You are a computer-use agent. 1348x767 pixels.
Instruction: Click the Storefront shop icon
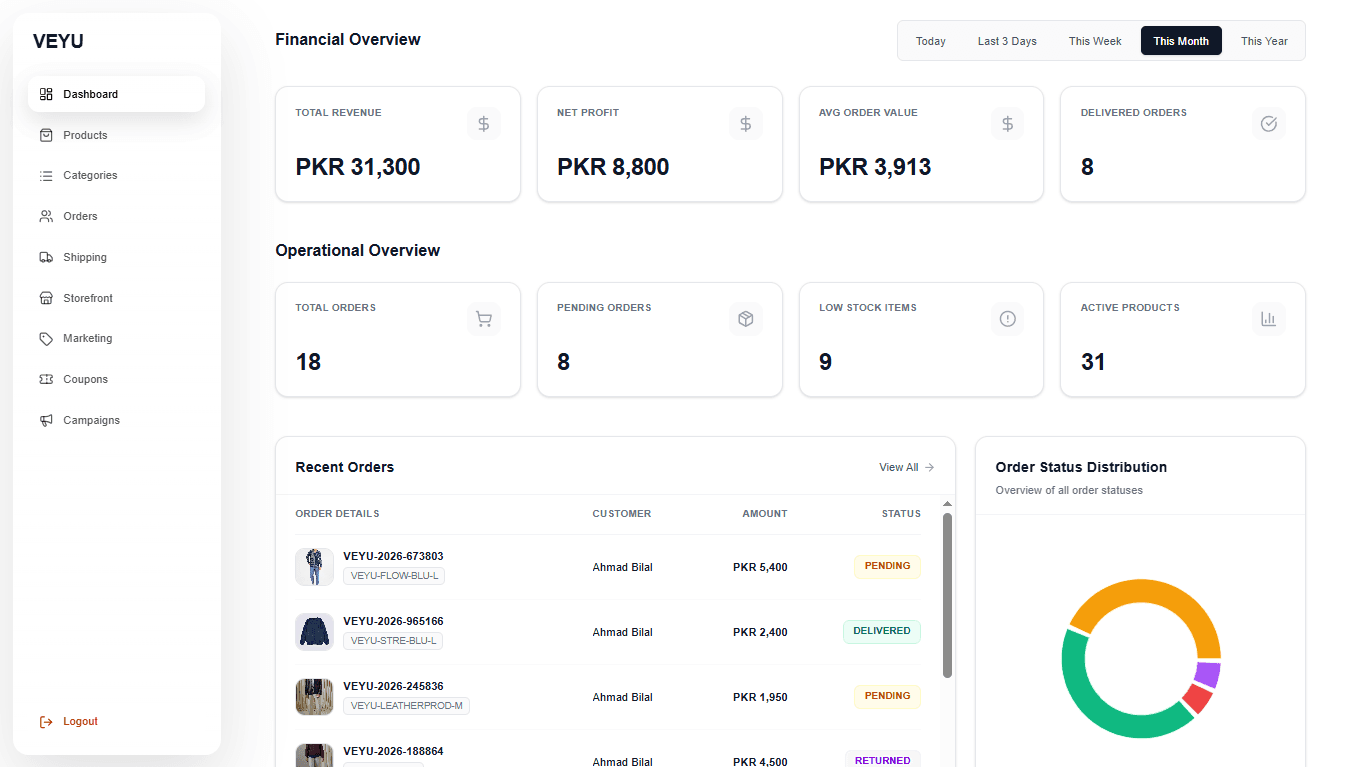click(x=46, y=298)
